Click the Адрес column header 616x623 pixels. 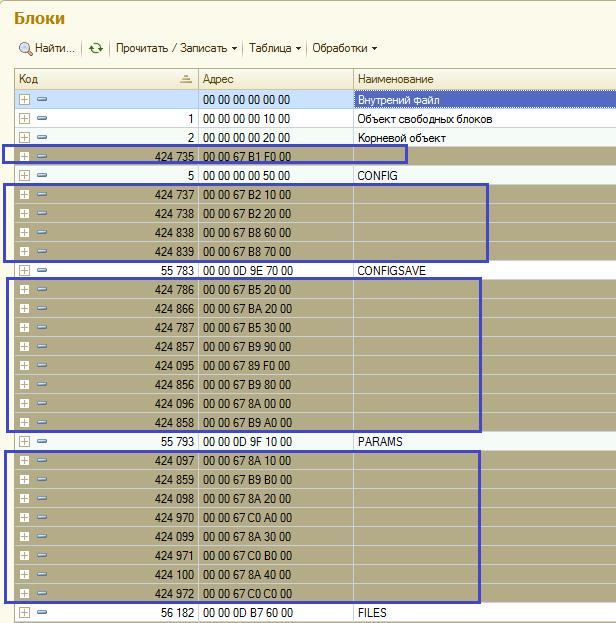275,79
